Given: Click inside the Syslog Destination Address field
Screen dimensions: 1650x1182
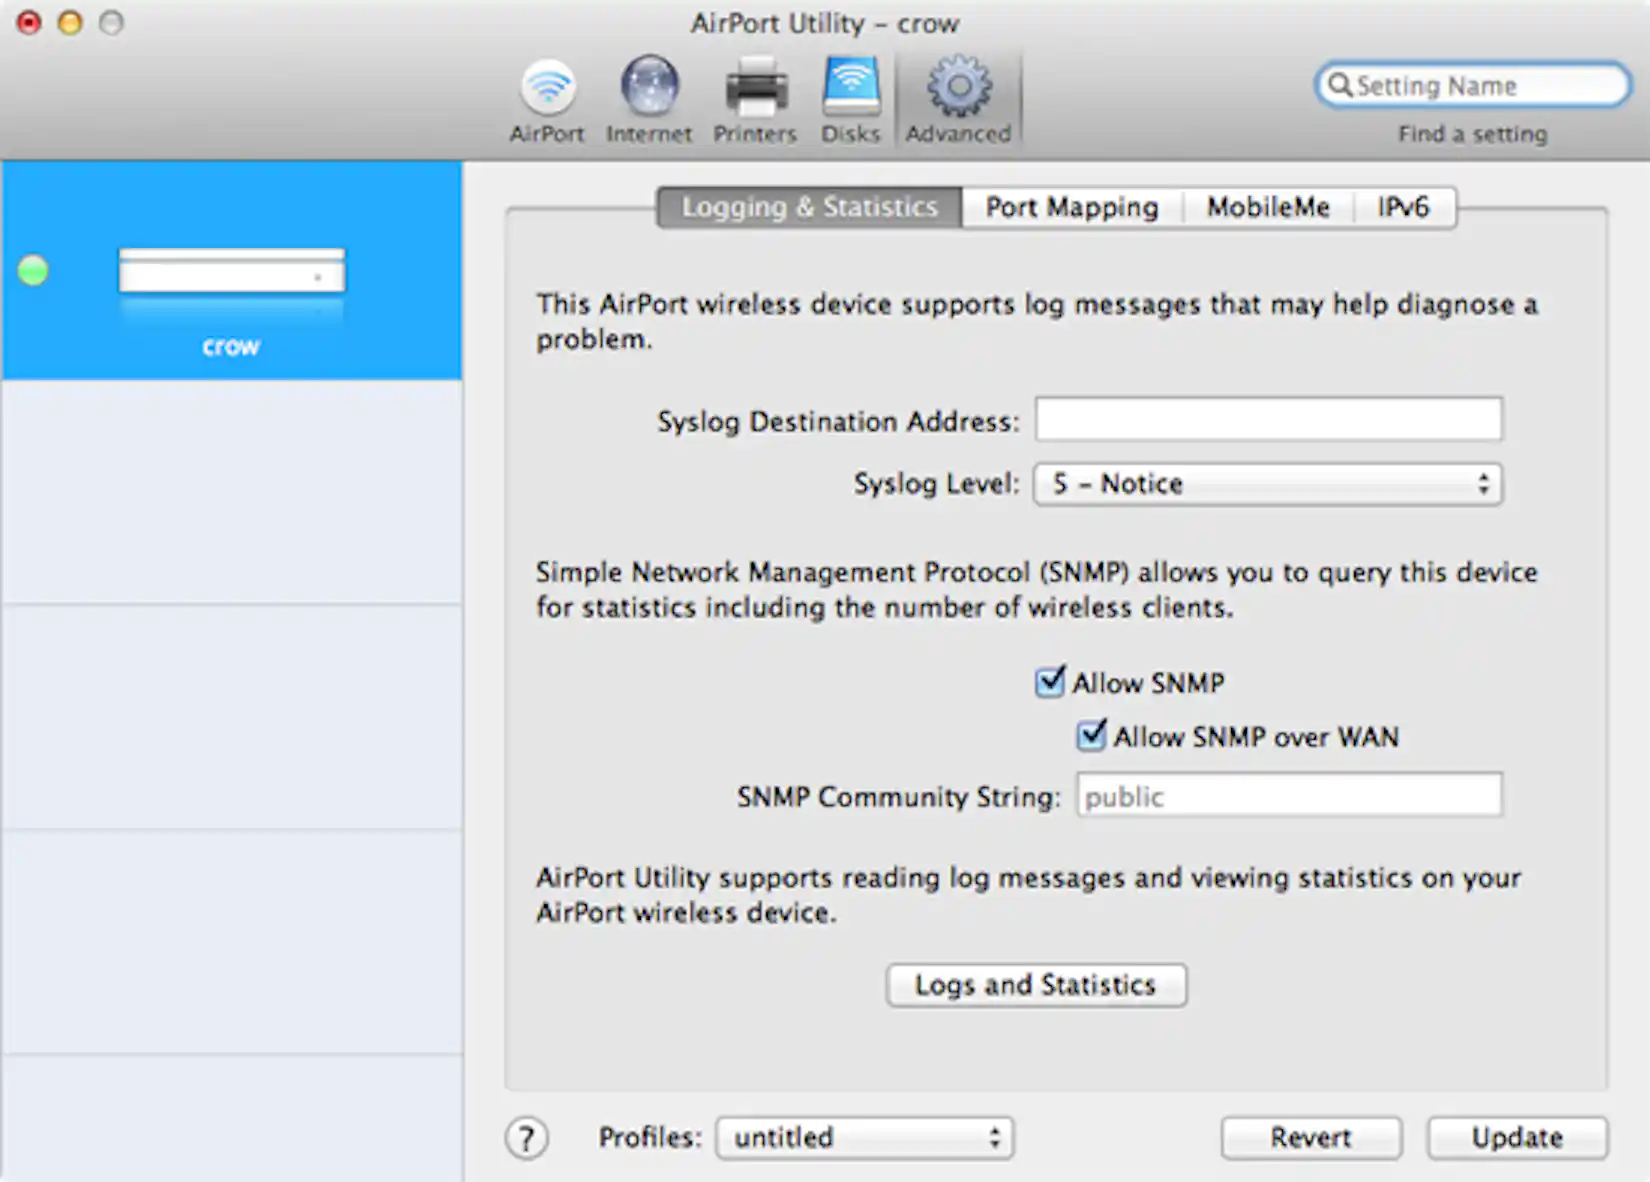Looking at the screenshot, I should (1266, 419).
